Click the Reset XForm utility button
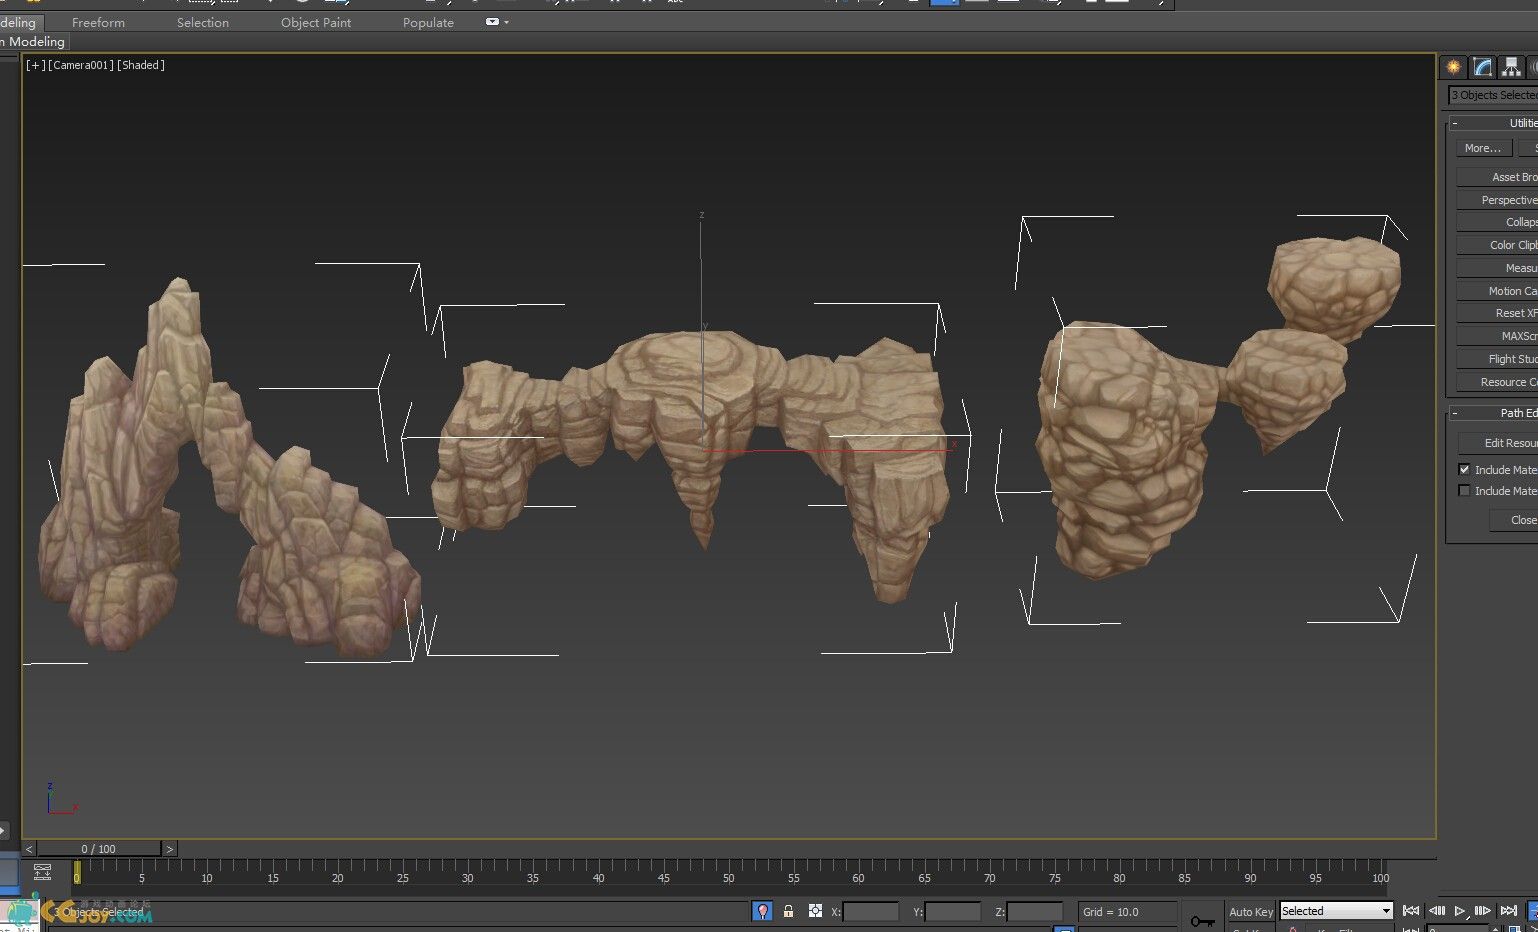 1497,313
